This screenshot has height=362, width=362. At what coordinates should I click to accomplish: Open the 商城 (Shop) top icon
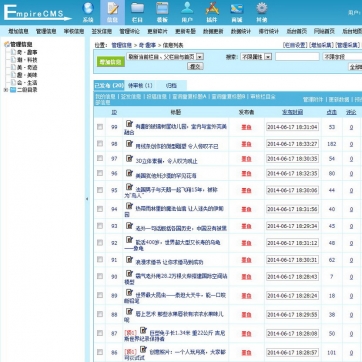tap(237, 12)
